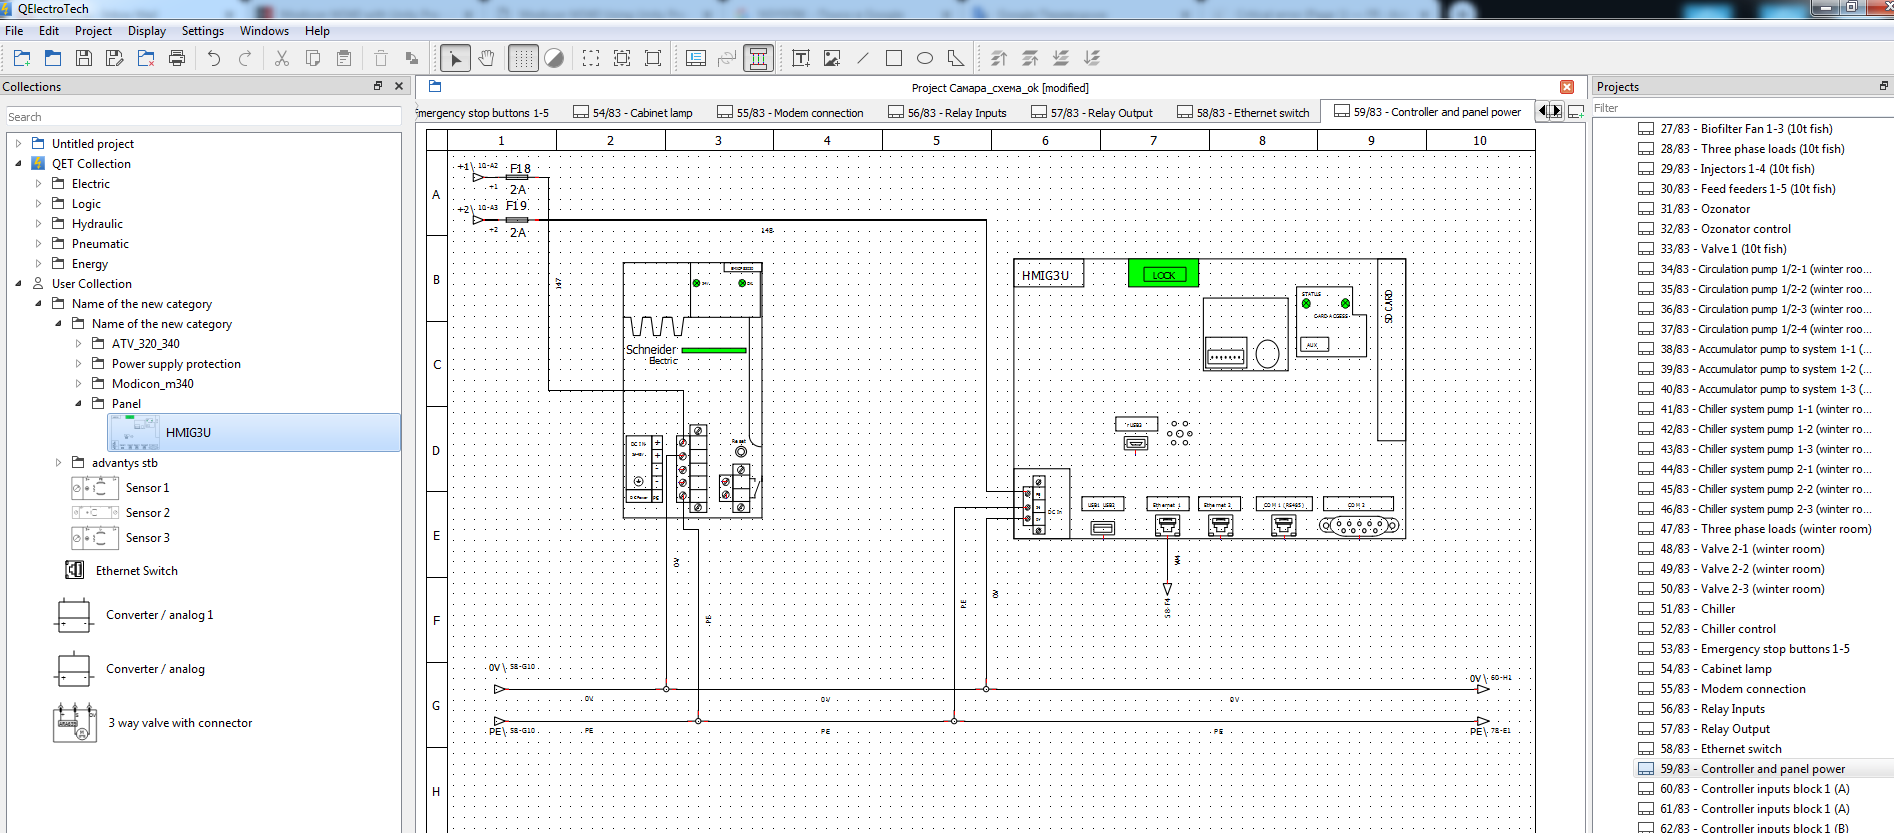Click the Add text field tool
The image size is (1894, 833).
[x=800, y=58]
